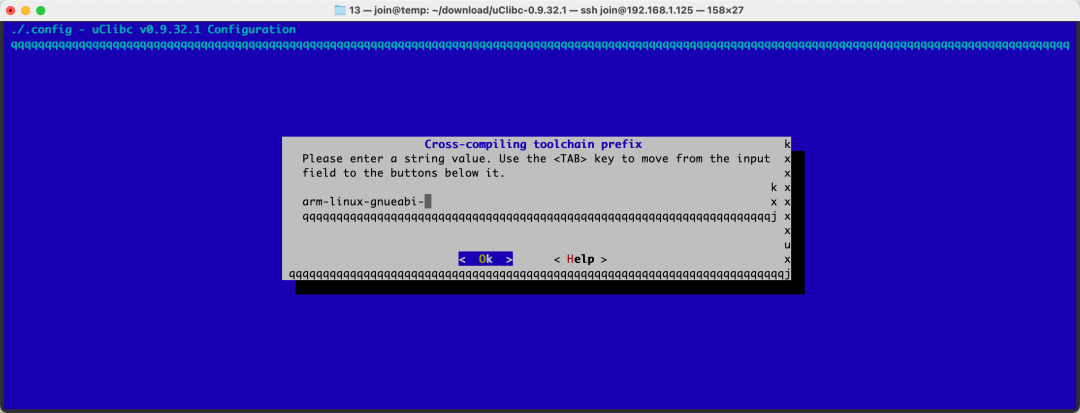Maximize the terminal window with the green button
The height and width of the screenshot is (413, 1080).
[x=41, y=10]
